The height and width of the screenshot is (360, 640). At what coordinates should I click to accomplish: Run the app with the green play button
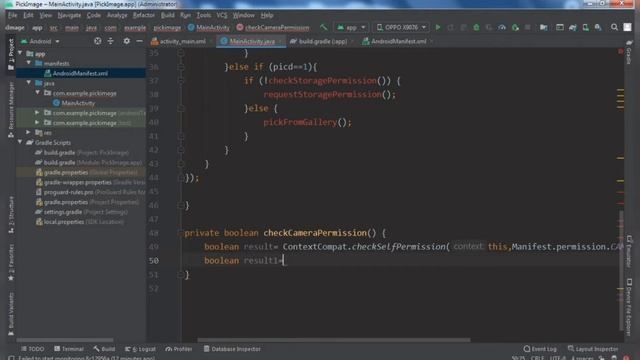coord(438,27)
